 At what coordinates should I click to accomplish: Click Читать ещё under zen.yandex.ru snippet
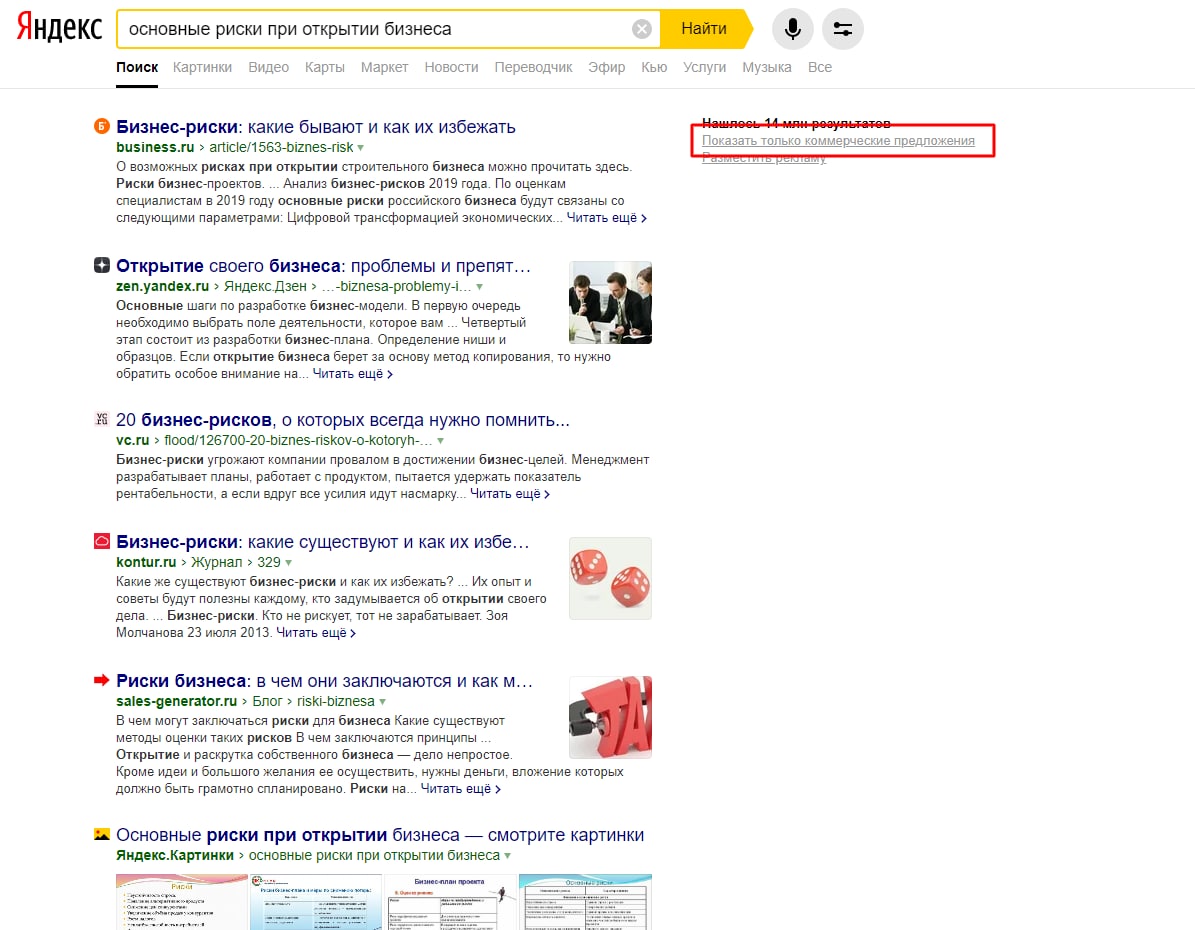tap(353, 374)
